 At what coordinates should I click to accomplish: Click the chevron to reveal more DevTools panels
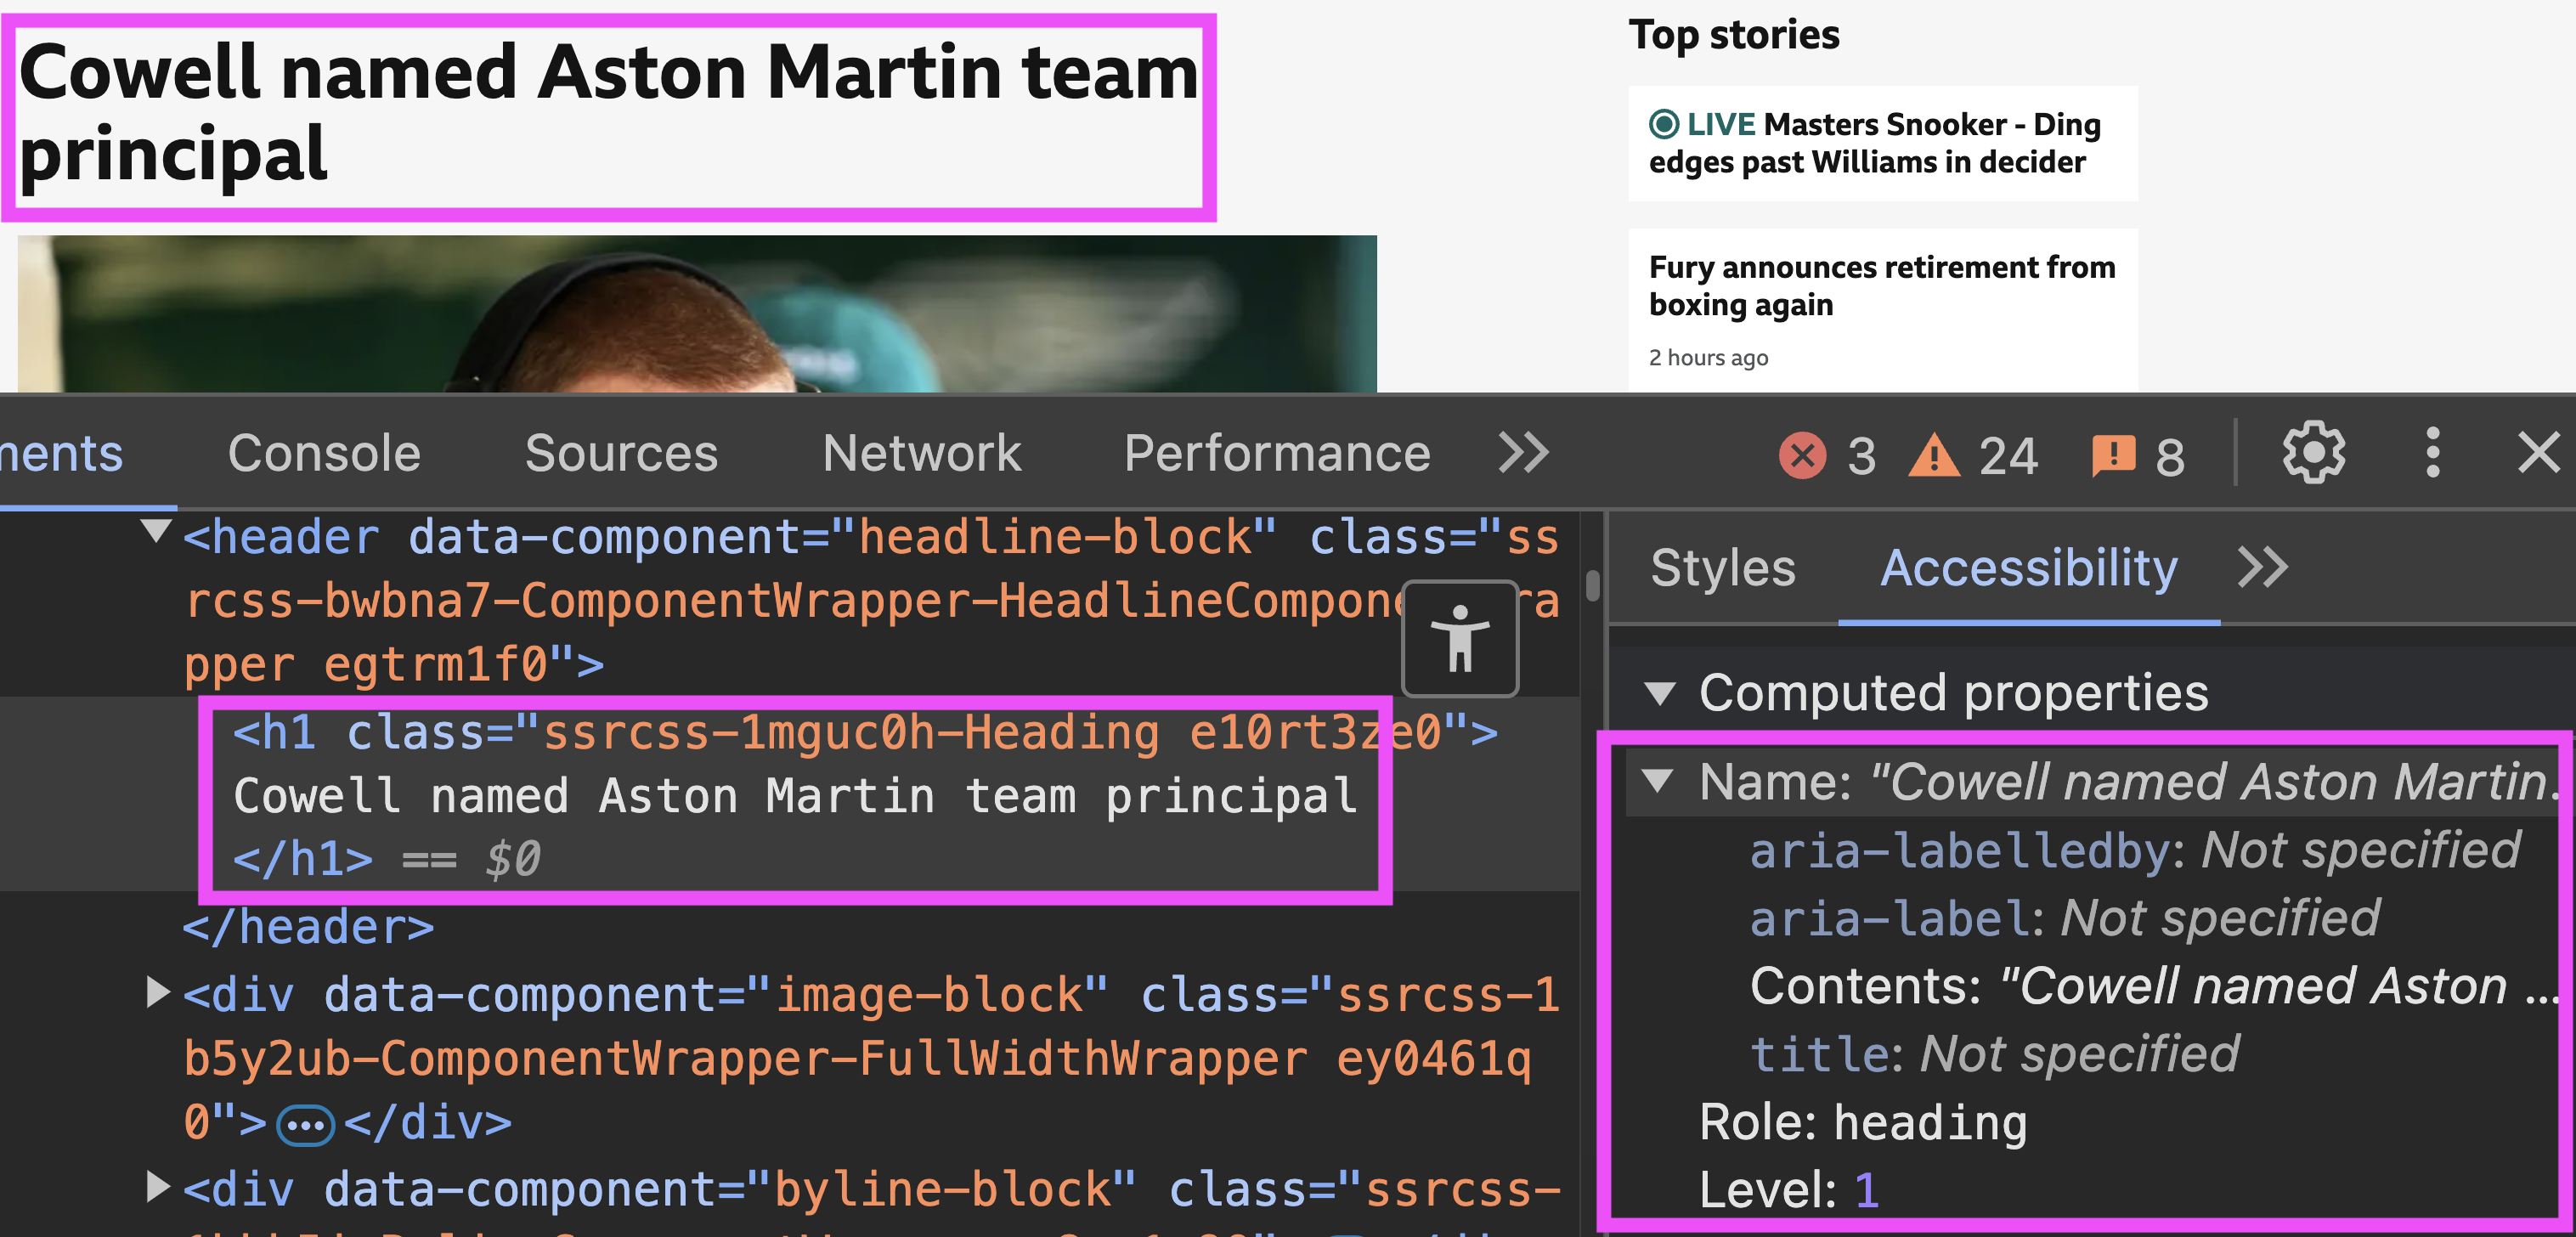pyautogui.click(x=1522, y=452)
